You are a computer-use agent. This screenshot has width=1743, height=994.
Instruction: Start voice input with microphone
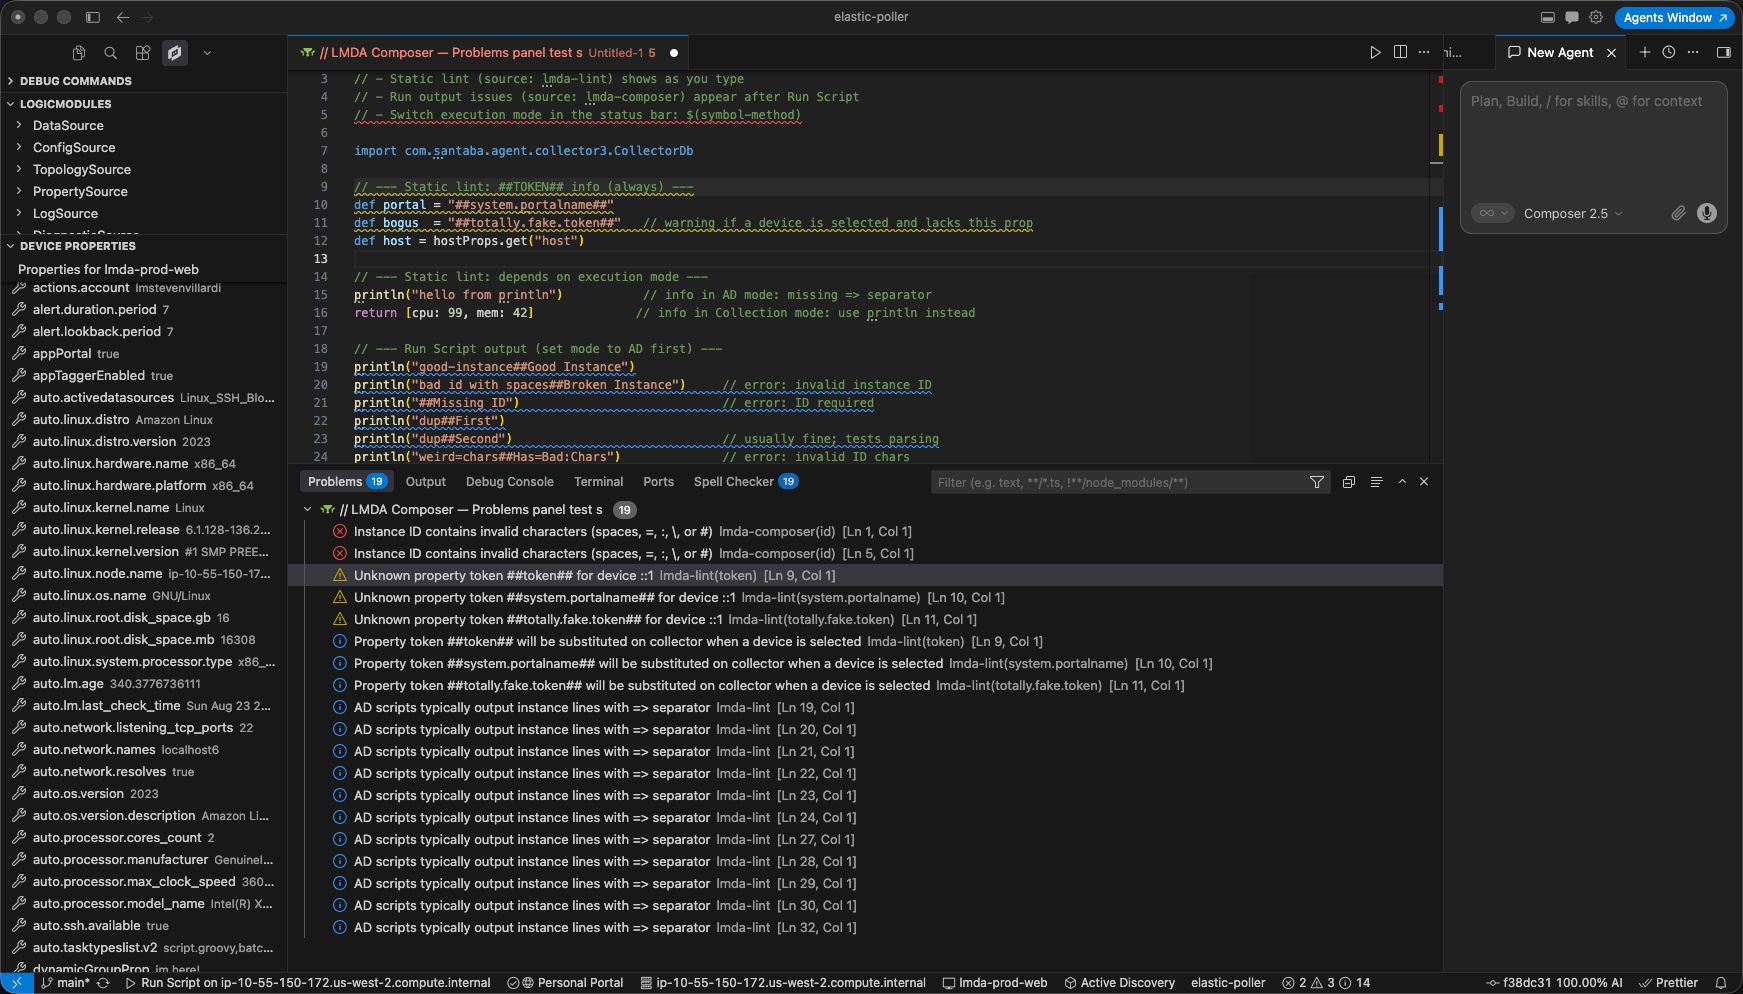click(1707, 213)
